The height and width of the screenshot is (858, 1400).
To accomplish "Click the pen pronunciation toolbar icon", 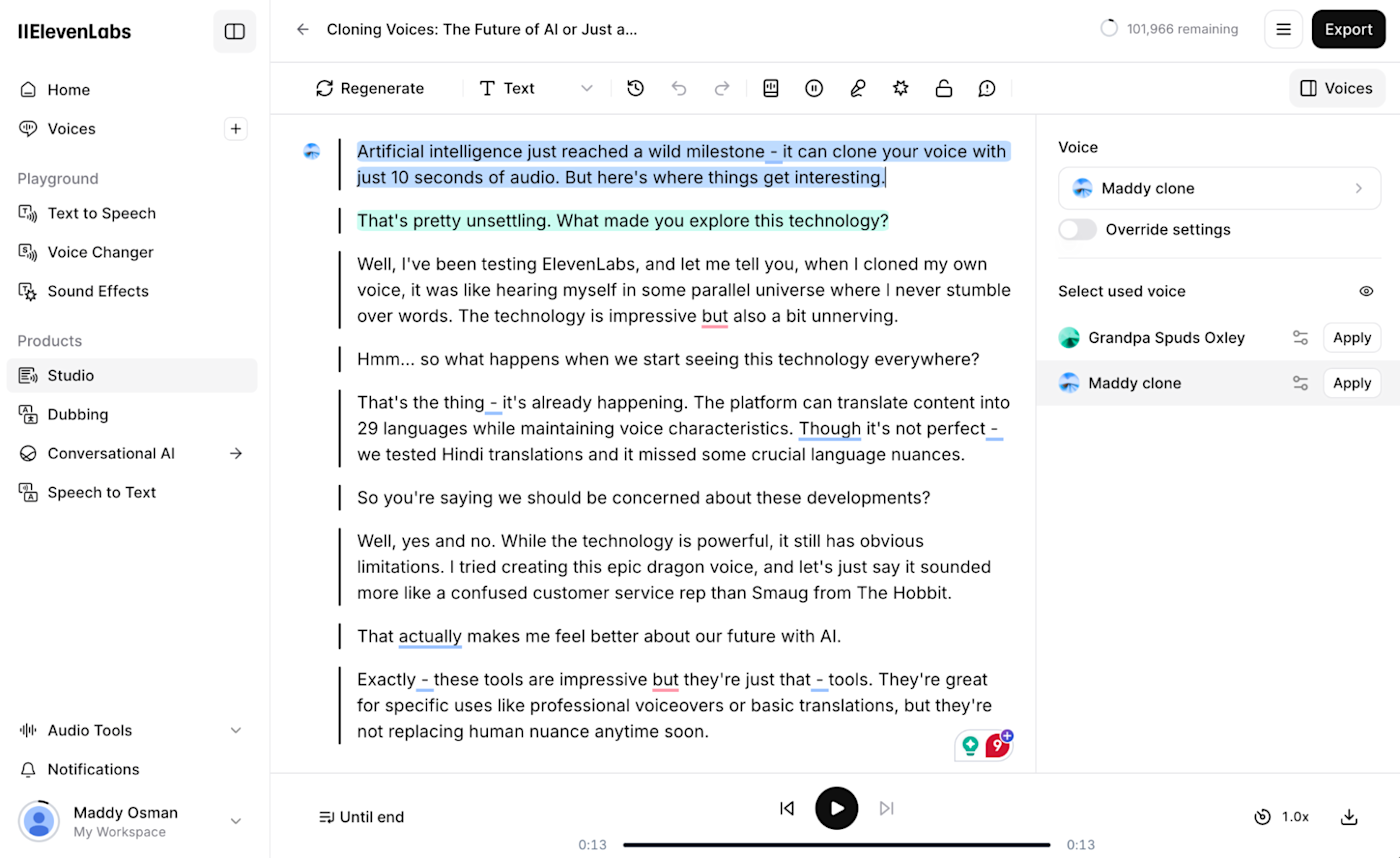I will (857, 88).
